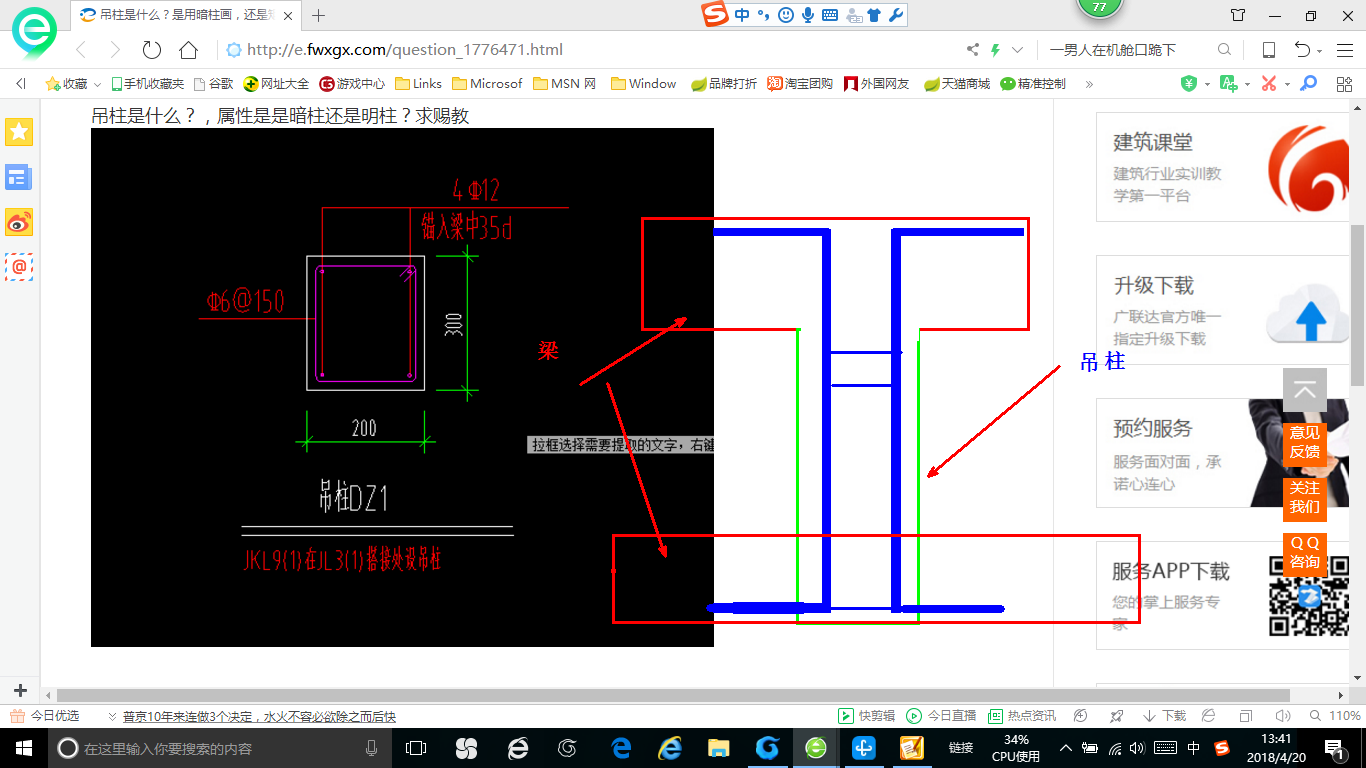Open the Task View taskbar icon
Screen dimensions: 1366x768
[416, 747]
